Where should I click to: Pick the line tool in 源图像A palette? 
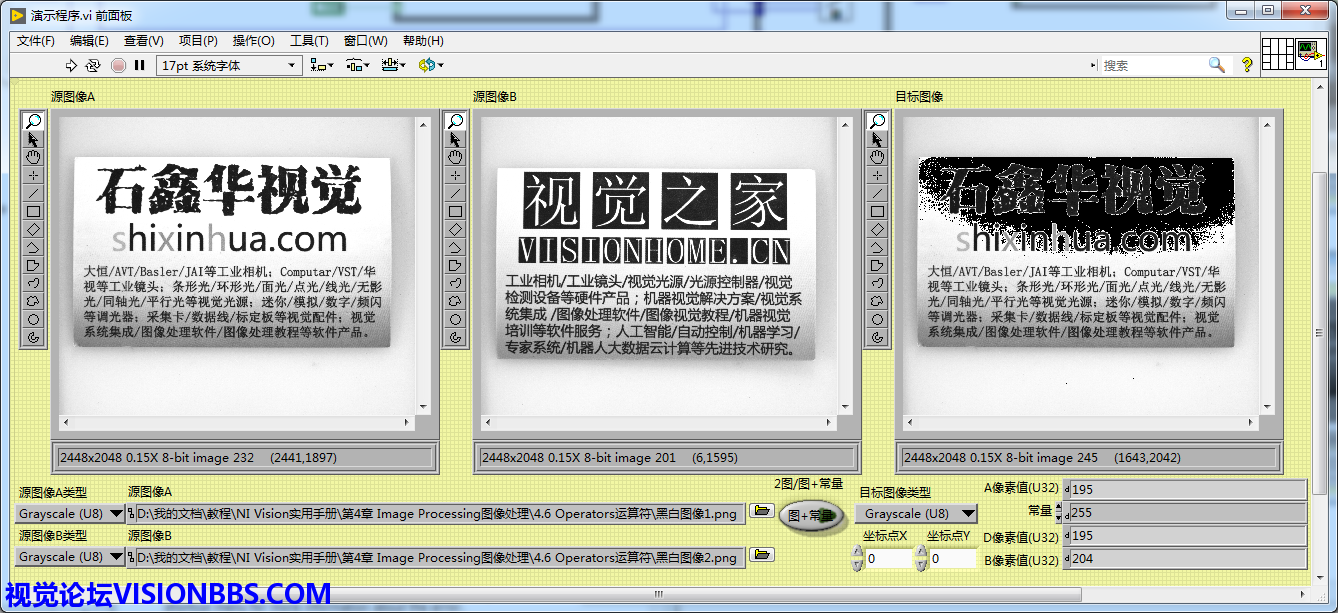(x=33, y=193)
